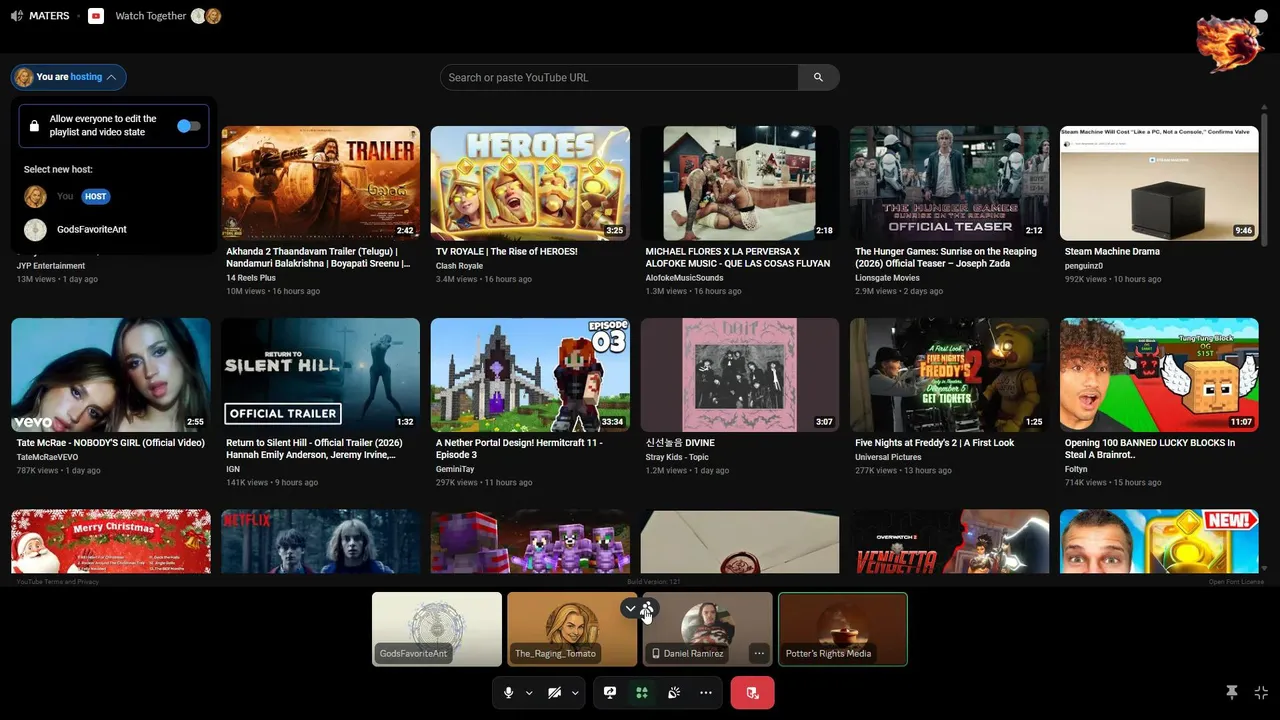
Task: Open the Netflix video thumbnail in bottom row
Action: click(320, 542)
